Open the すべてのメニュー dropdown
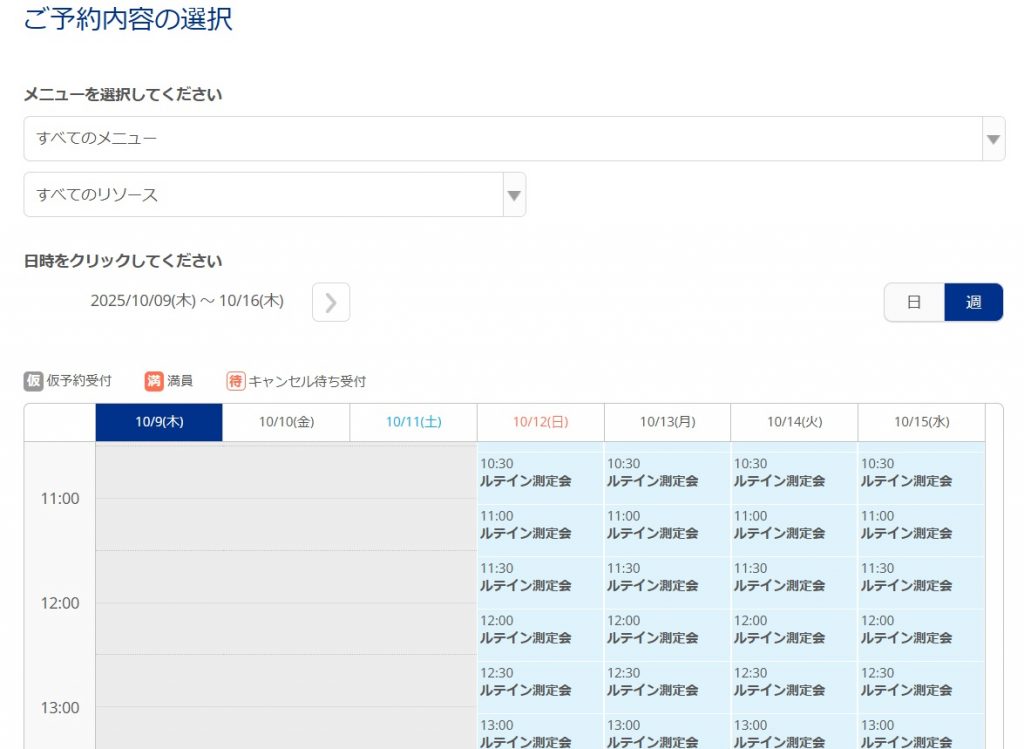This screenshot has width=1024, height=749. [500, 139]
